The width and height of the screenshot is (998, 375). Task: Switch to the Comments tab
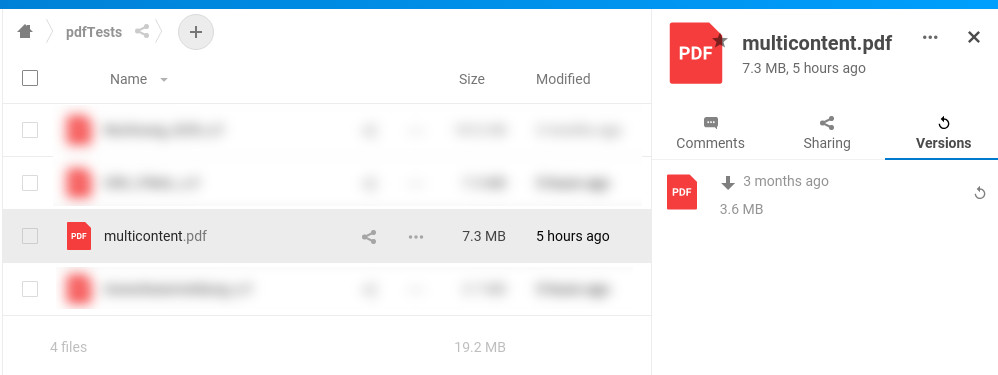click(710, 134)
